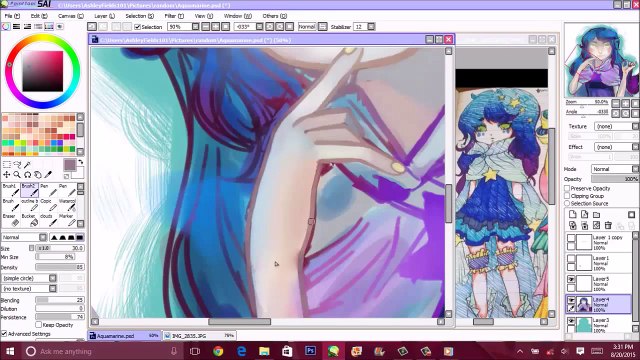Viewport: 640px width, 360px height.
Task: Delete the selected layer with trash icon
Action: [608, 225]
